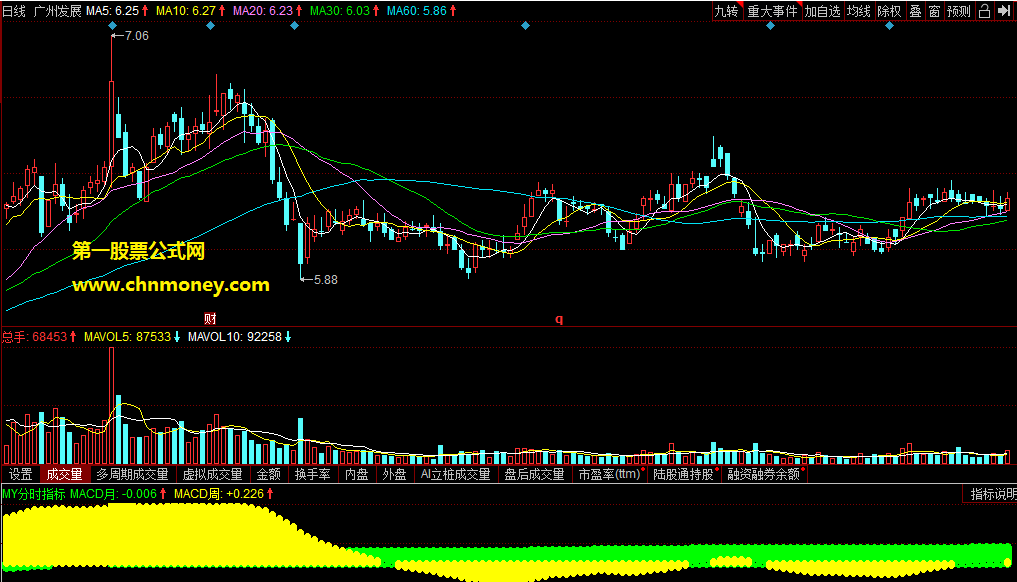Screen dimensions: 1017x582
Task: Click the red 财 financial report marker
Action: [210, 319]
